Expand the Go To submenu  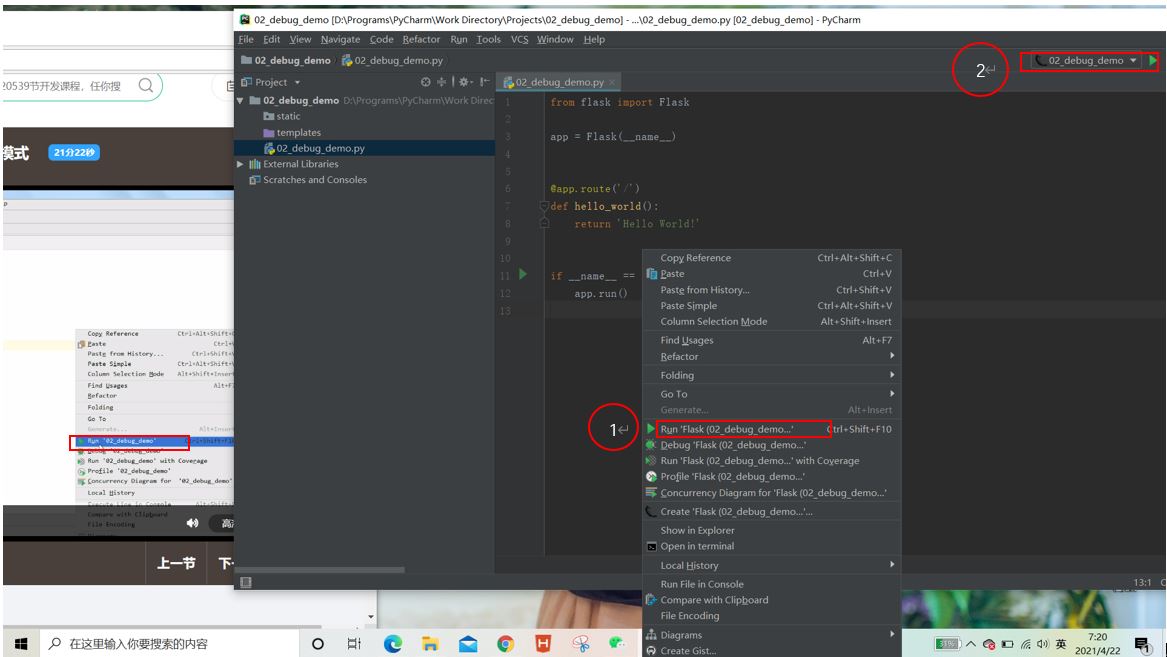pyautogui.click(x=772, y=394)
